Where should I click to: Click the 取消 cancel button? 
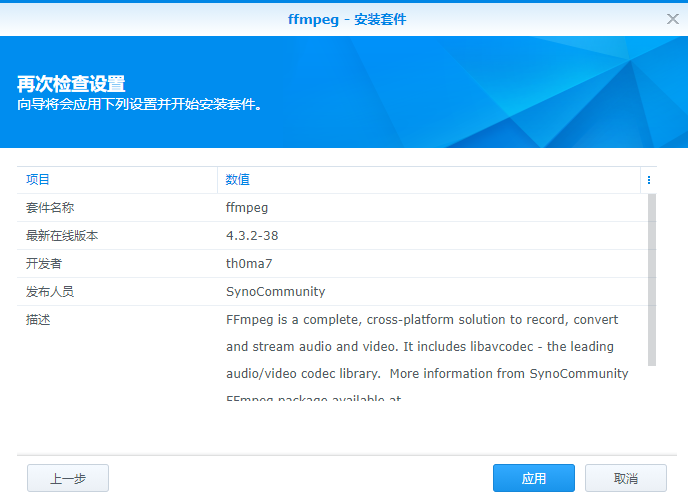626,478
